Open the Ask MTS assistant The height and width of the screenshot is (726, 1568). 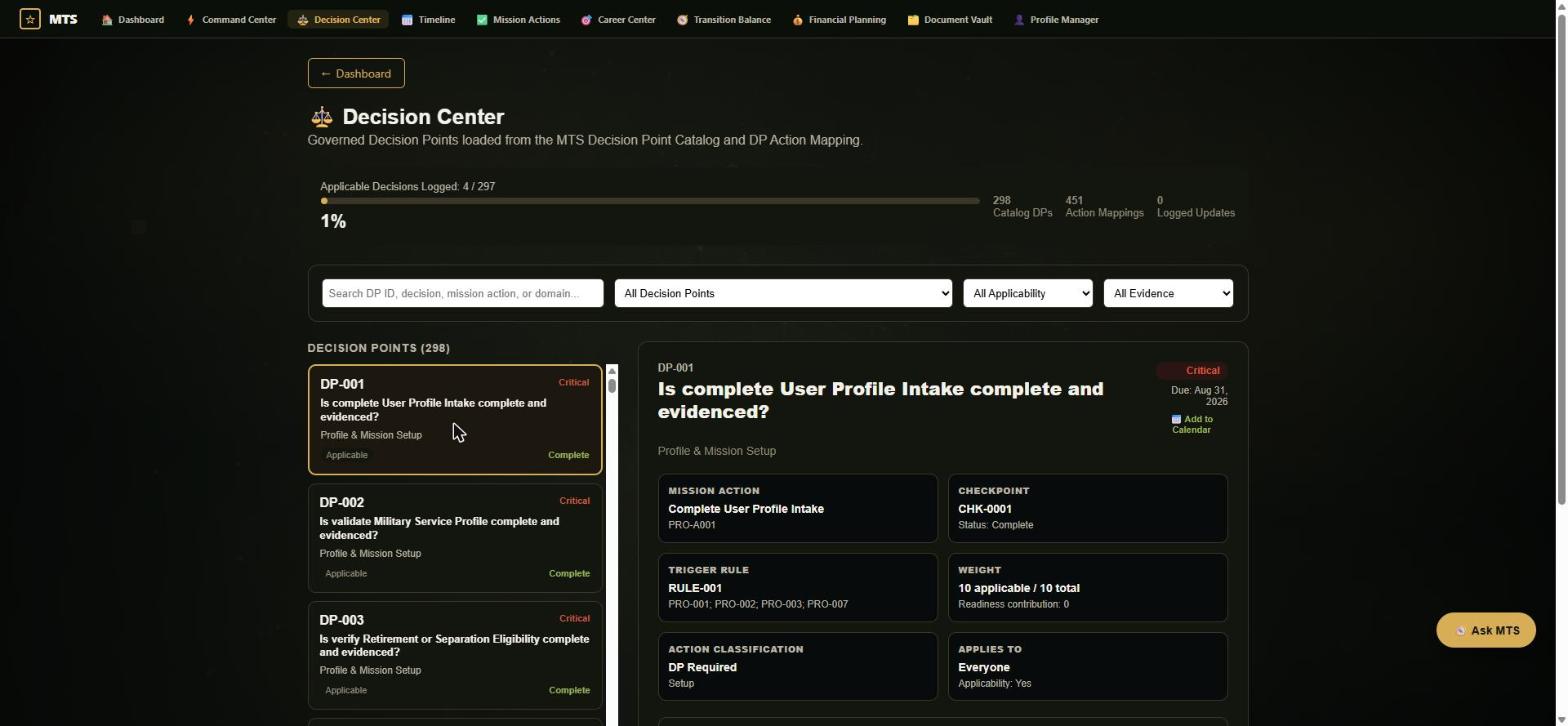coord(1486,631)
